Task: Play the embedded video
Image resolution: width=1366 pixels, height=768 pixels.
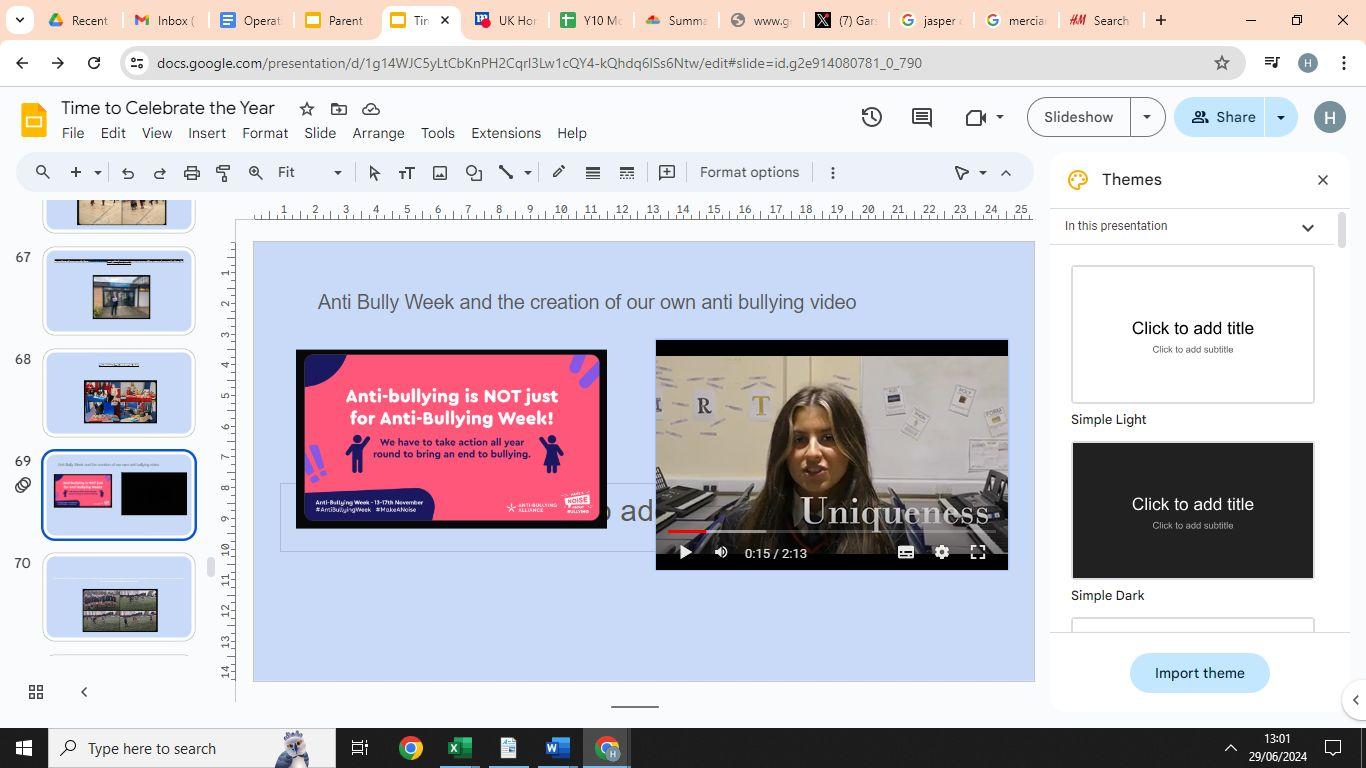Action: tap(685, 552)
